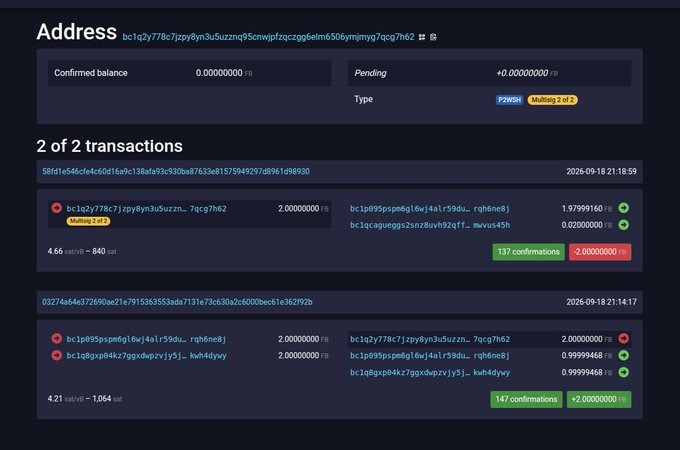Open output address bc1qcagueggs2snz8uvh92qff…mwvus45h
This screenshot has width=680, height=450.
coord(430,225)
